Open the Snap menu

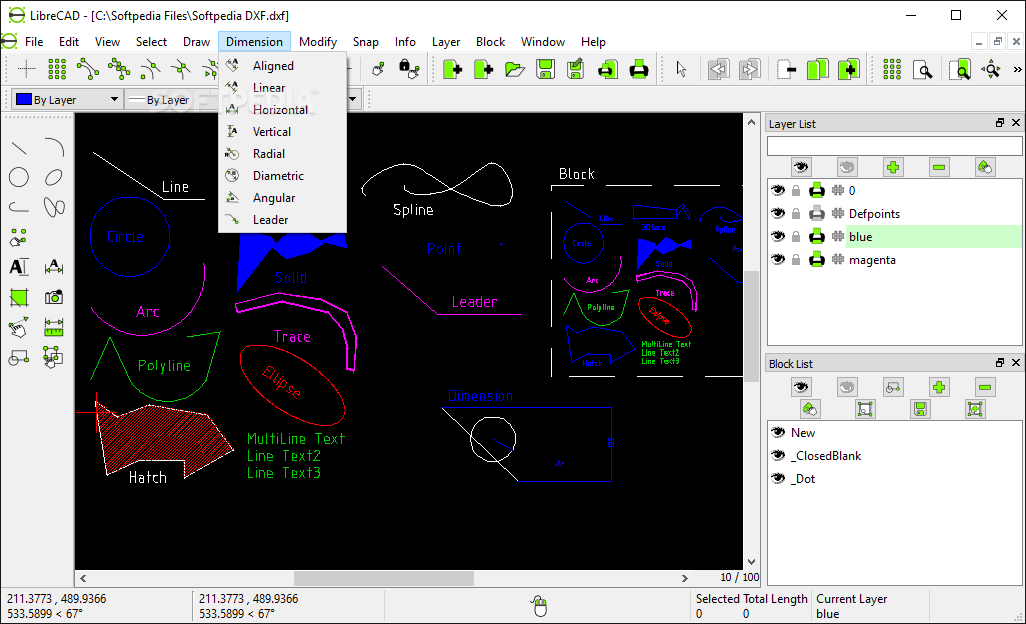[365, 42]
